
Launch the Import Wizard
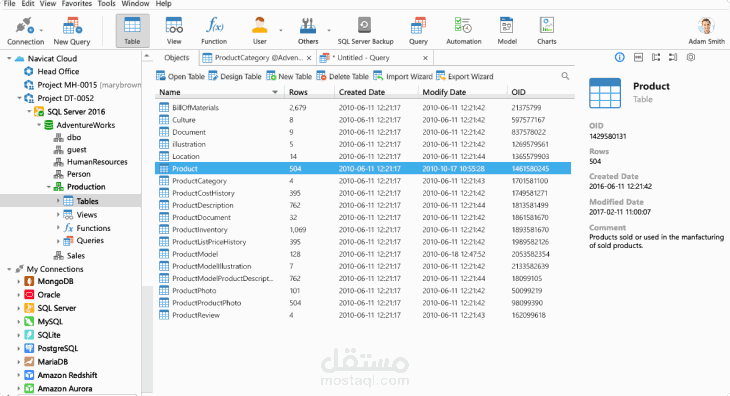[403, 76]
